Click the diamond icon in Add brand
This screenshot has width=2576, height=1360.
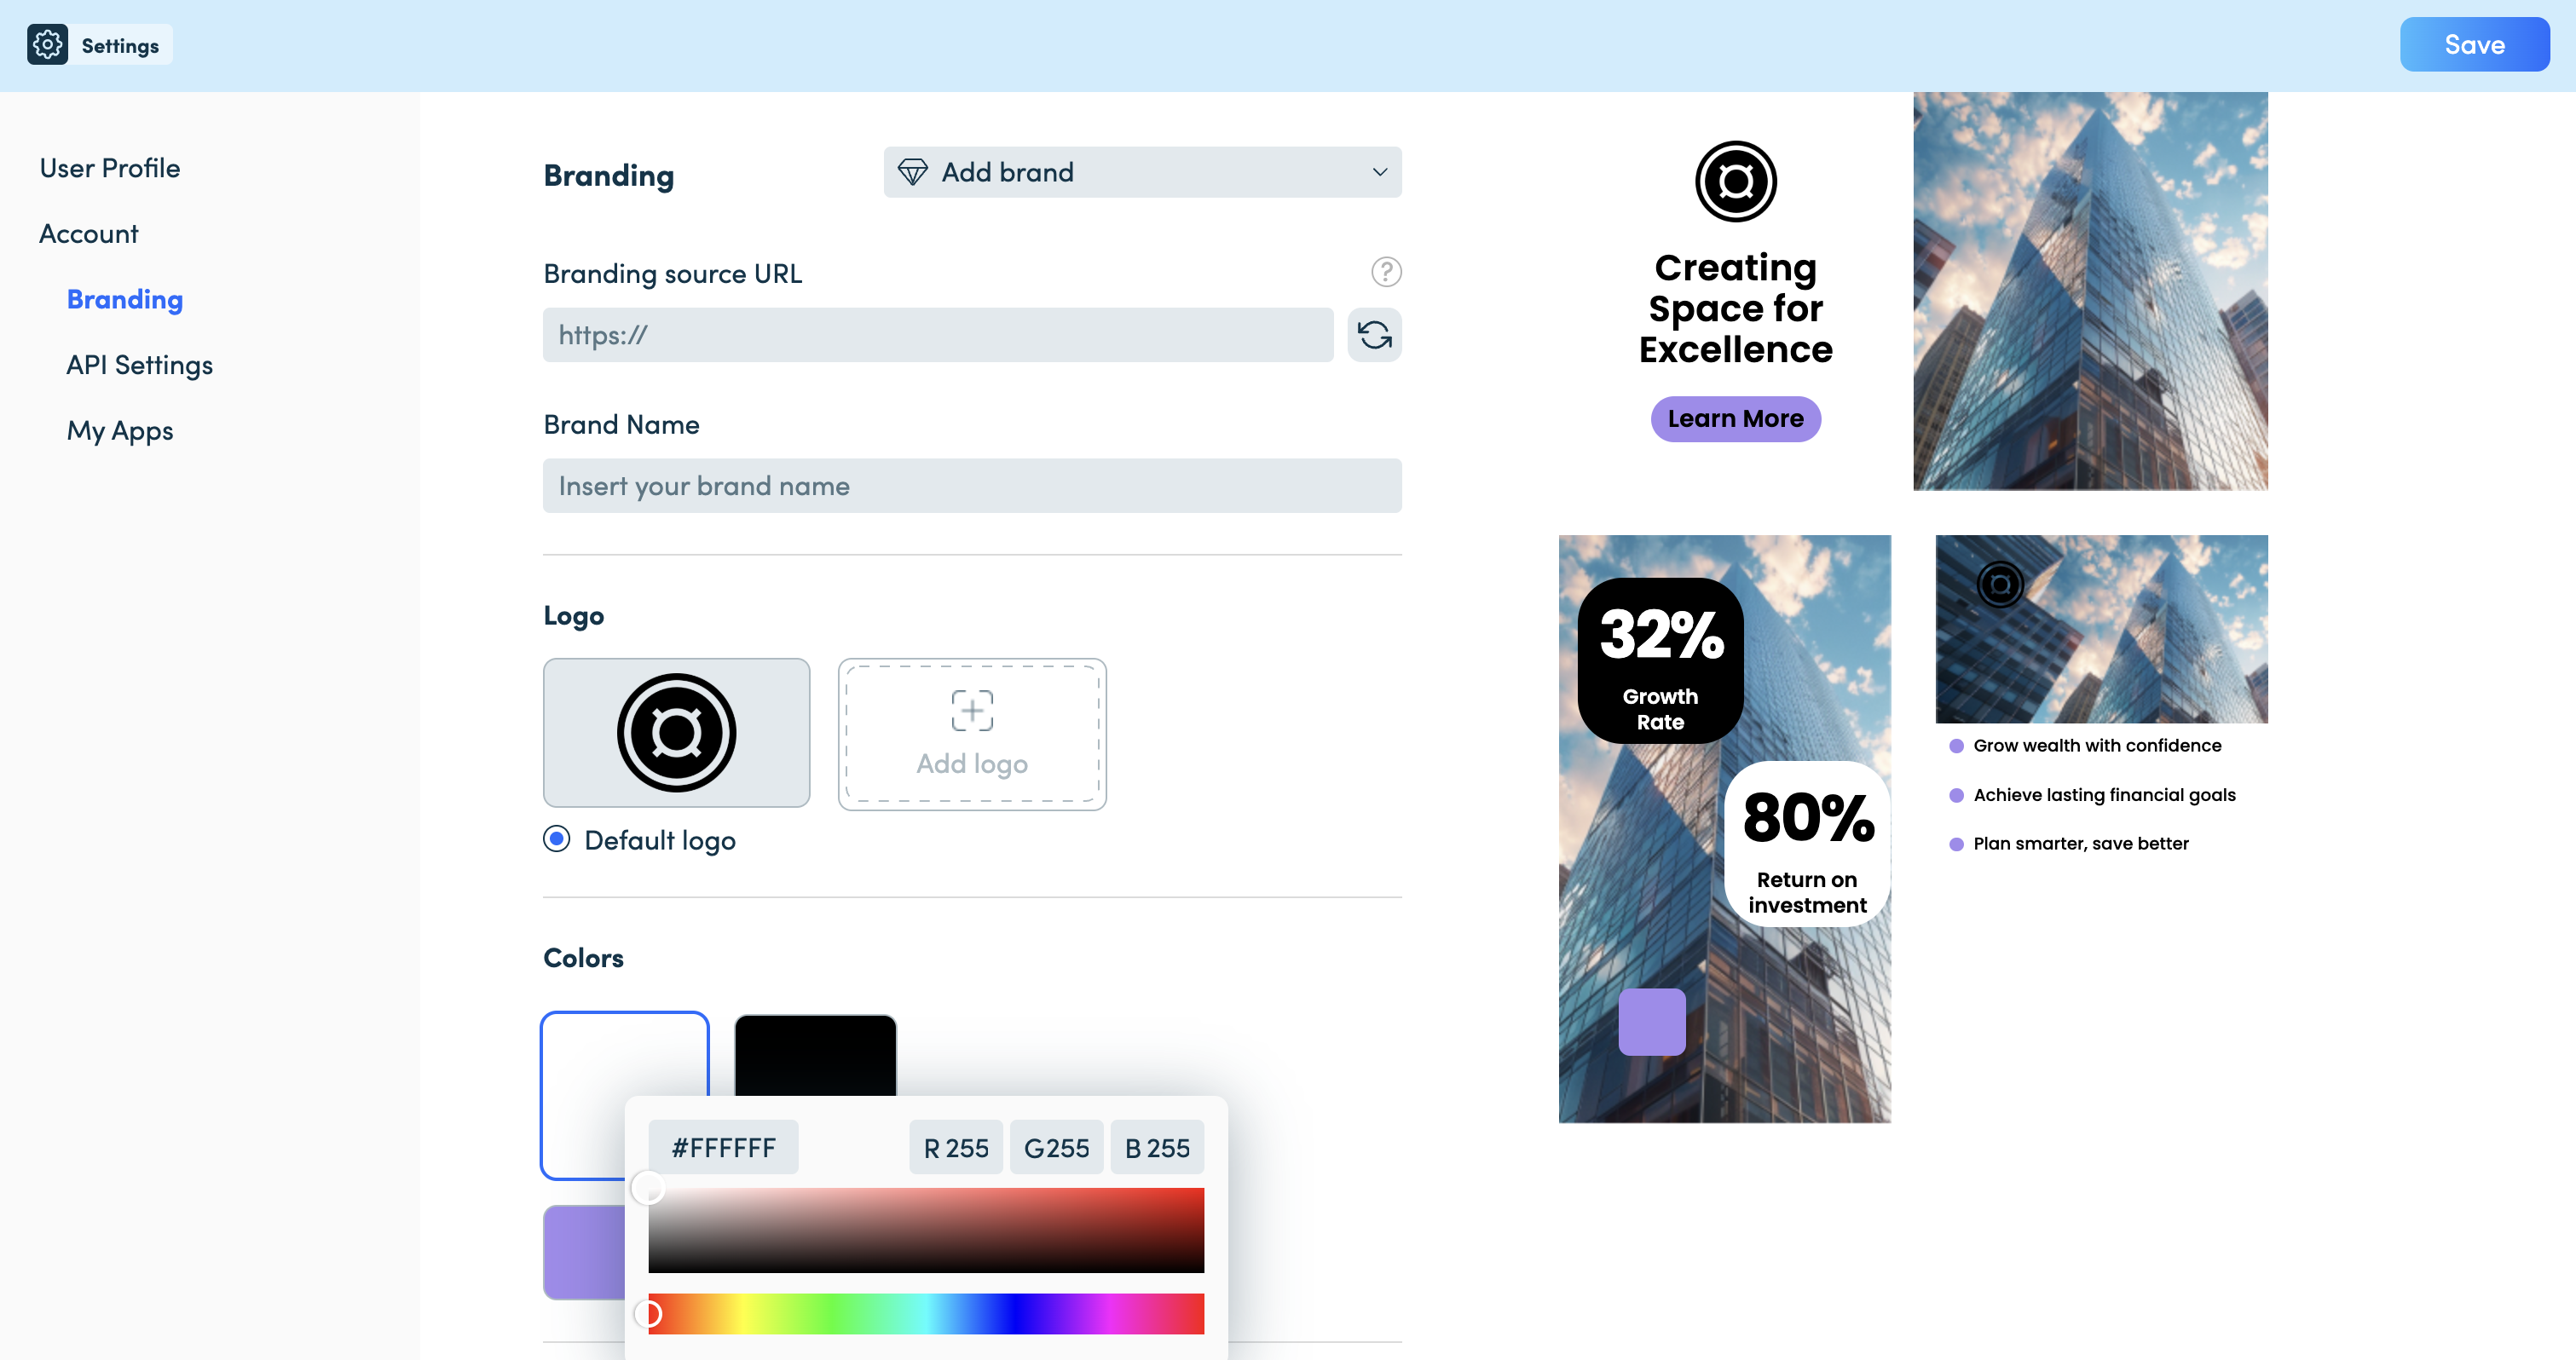tap(912, 172)
